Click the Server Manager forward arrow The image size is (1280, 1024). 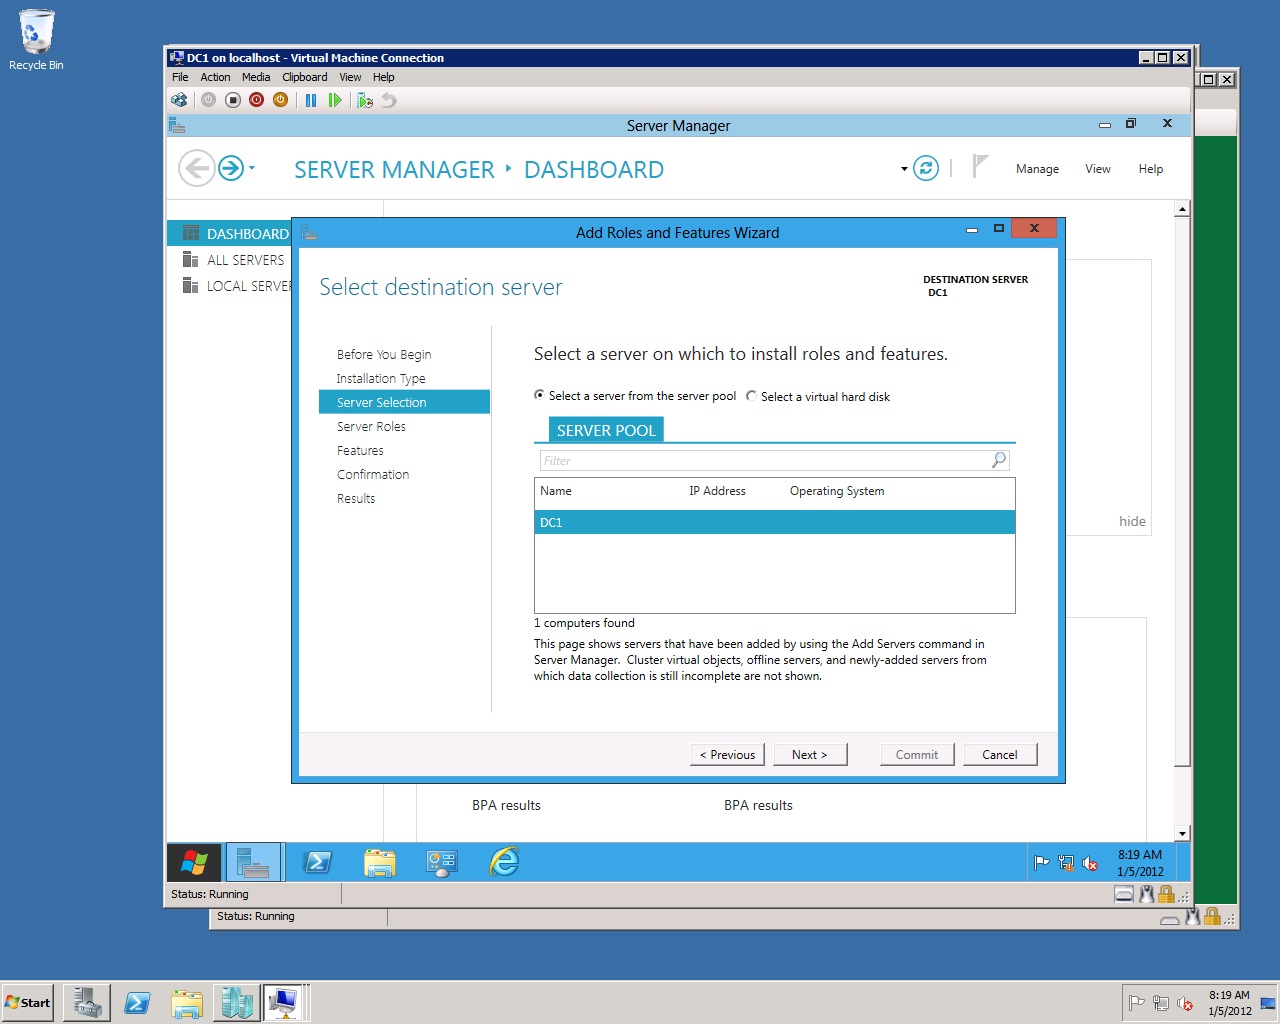pyautogui.click(x=231, y=168)
